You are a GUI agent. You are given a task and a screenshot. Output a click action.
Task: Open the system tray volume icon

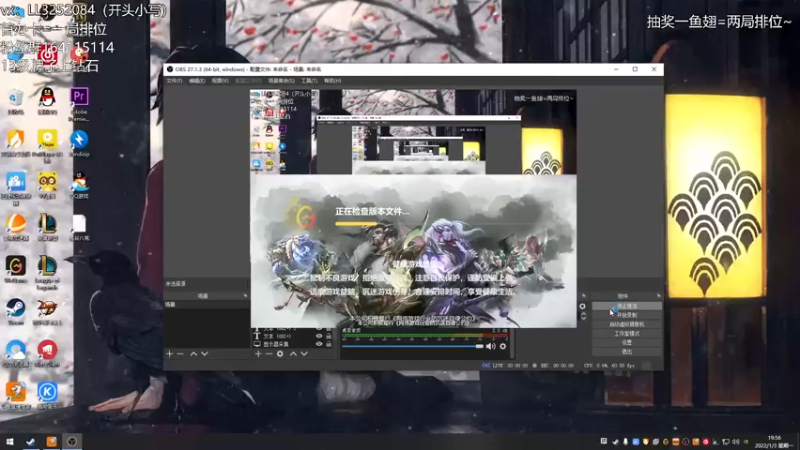tap(735, 441)
